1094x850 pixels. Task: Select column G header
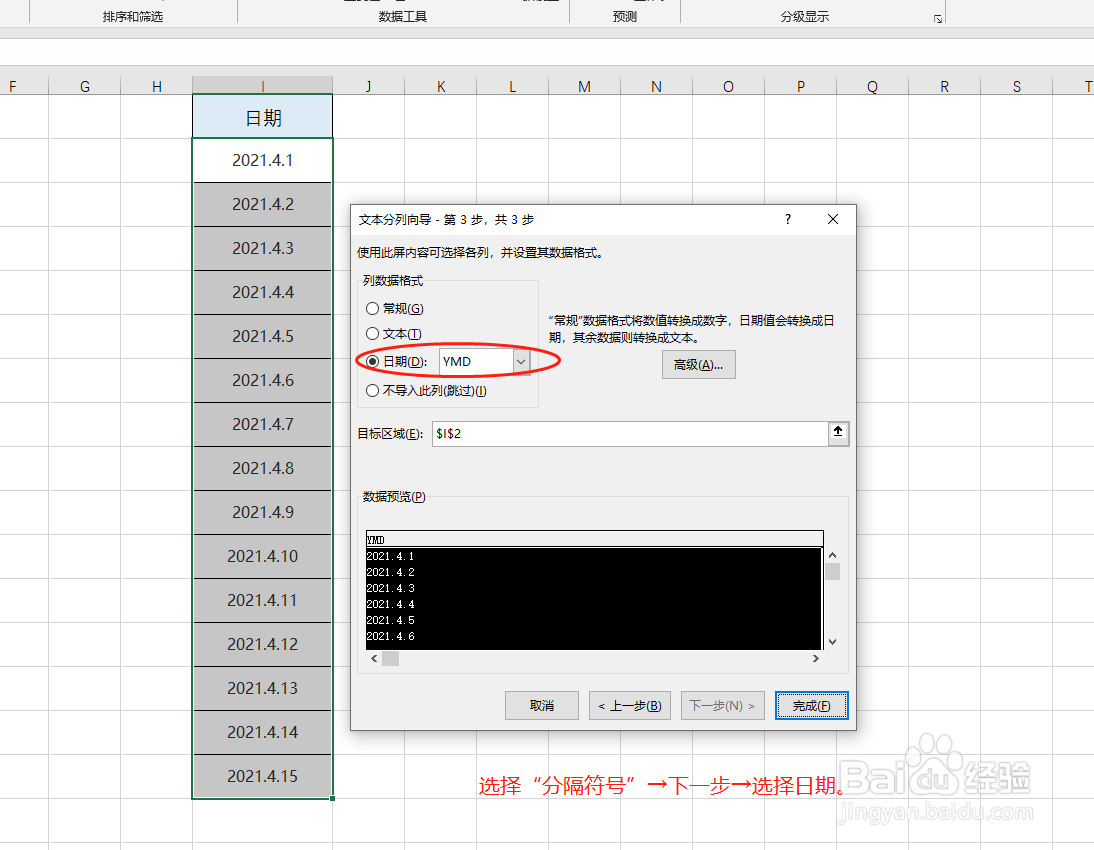(84, 86)
